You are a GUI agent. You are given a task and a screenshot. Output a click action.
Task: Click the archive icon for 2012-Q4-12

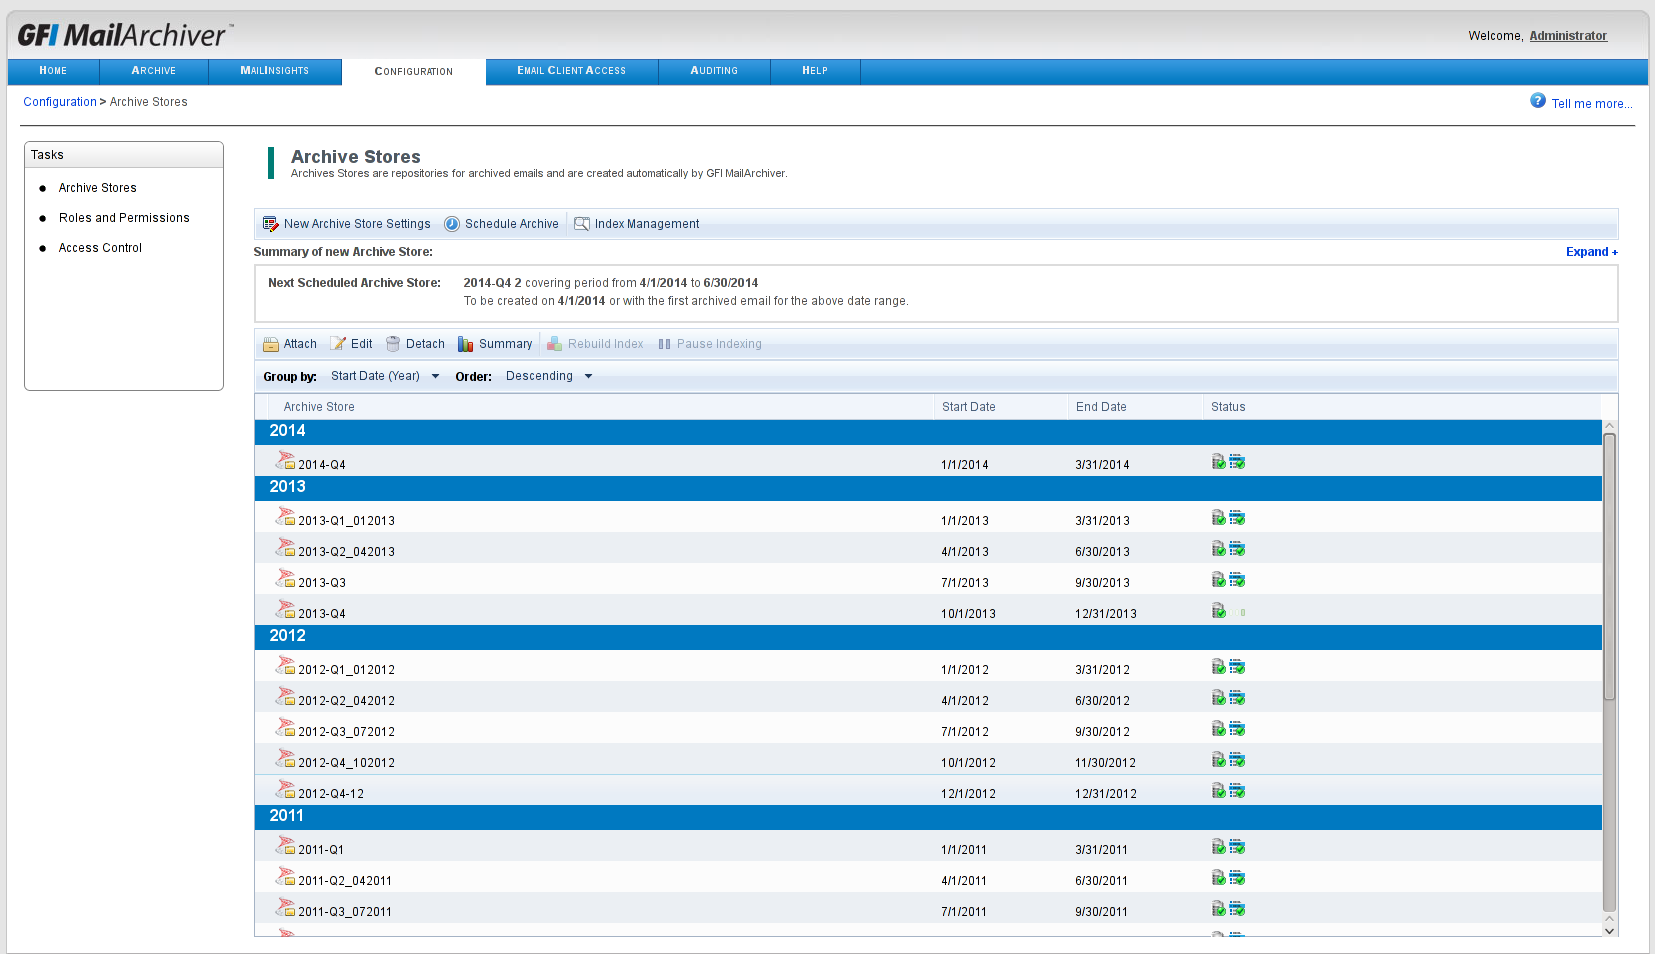[x=286, y=790]
